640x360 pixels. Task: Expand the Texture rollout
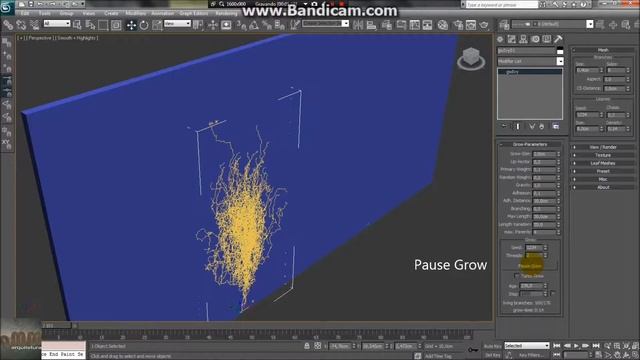point(603,155)
